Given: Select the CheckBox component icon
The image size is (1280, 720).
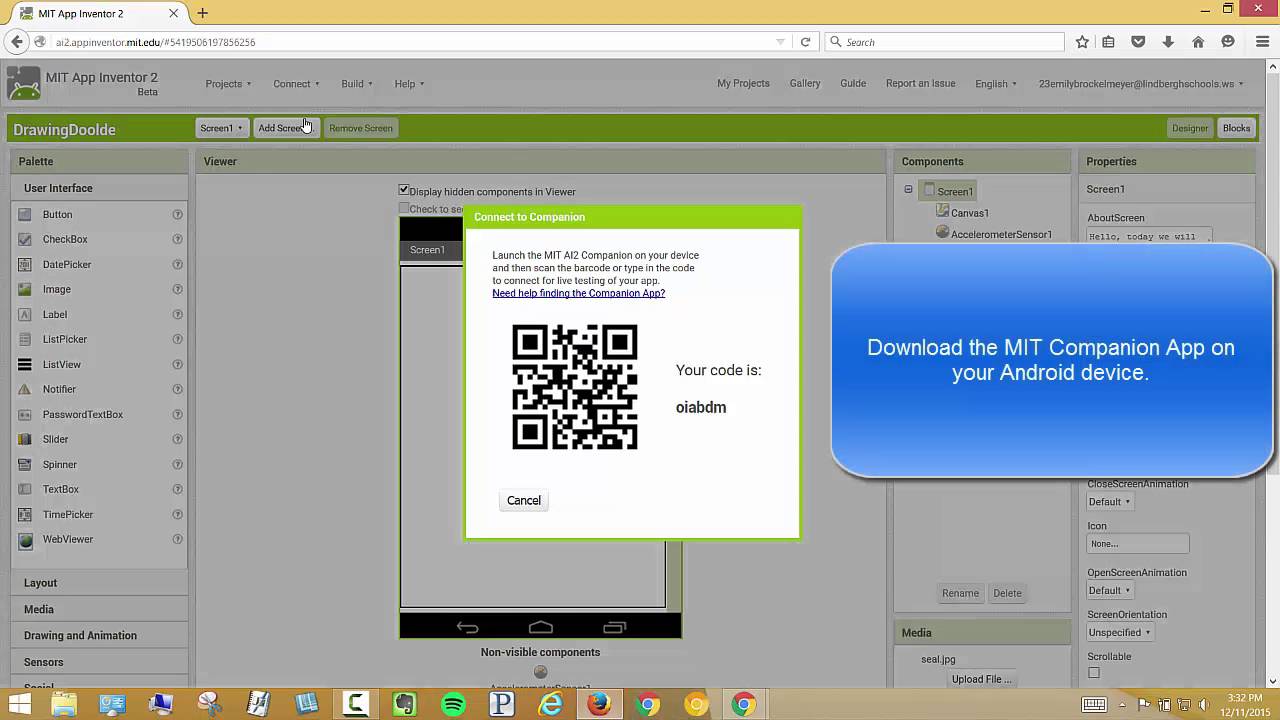Looking at the screenshot, I should 25,239.
